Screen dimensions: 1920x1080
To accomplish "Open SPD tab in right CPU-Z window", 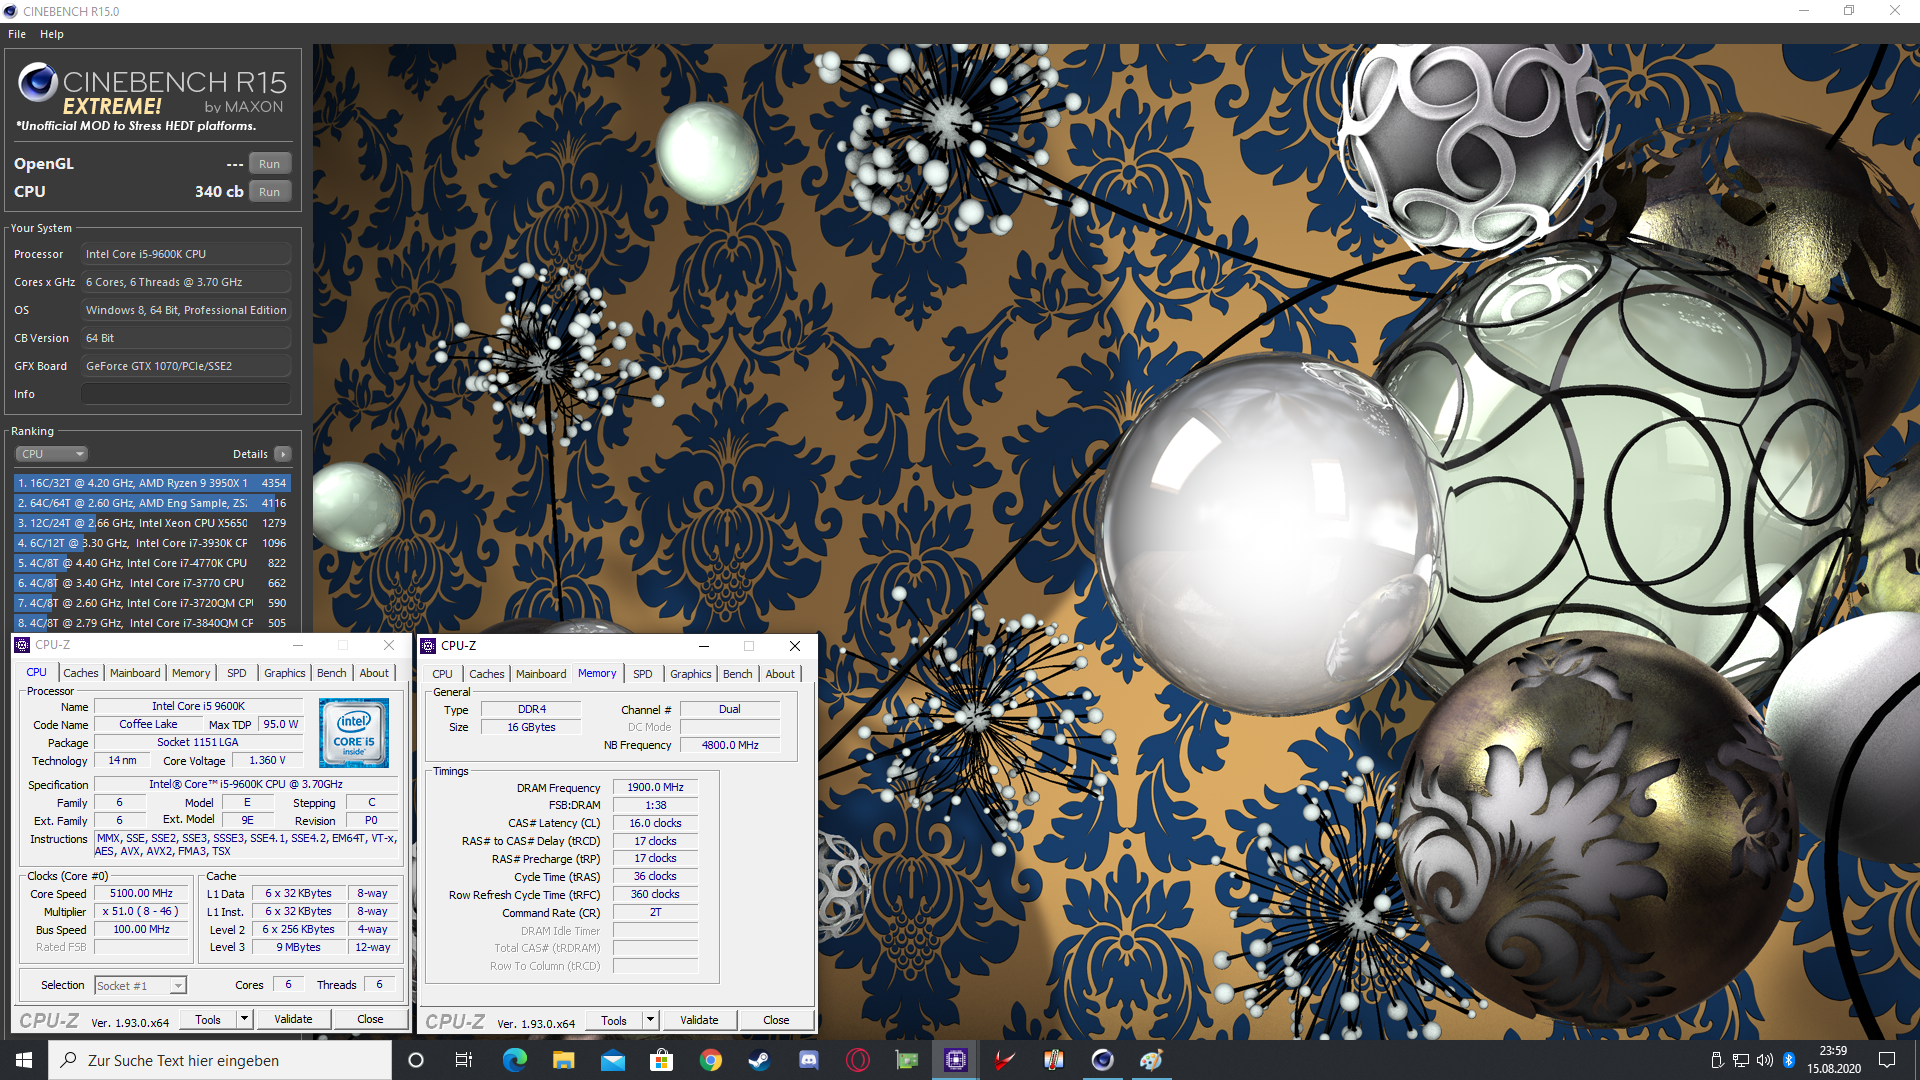I will pyautogui.click(x=643, y=674).
